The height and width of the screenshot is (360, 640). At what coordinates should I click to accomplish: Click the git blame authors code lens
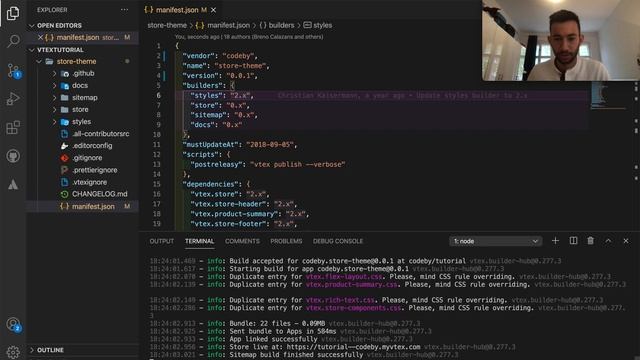click(249, 37)
